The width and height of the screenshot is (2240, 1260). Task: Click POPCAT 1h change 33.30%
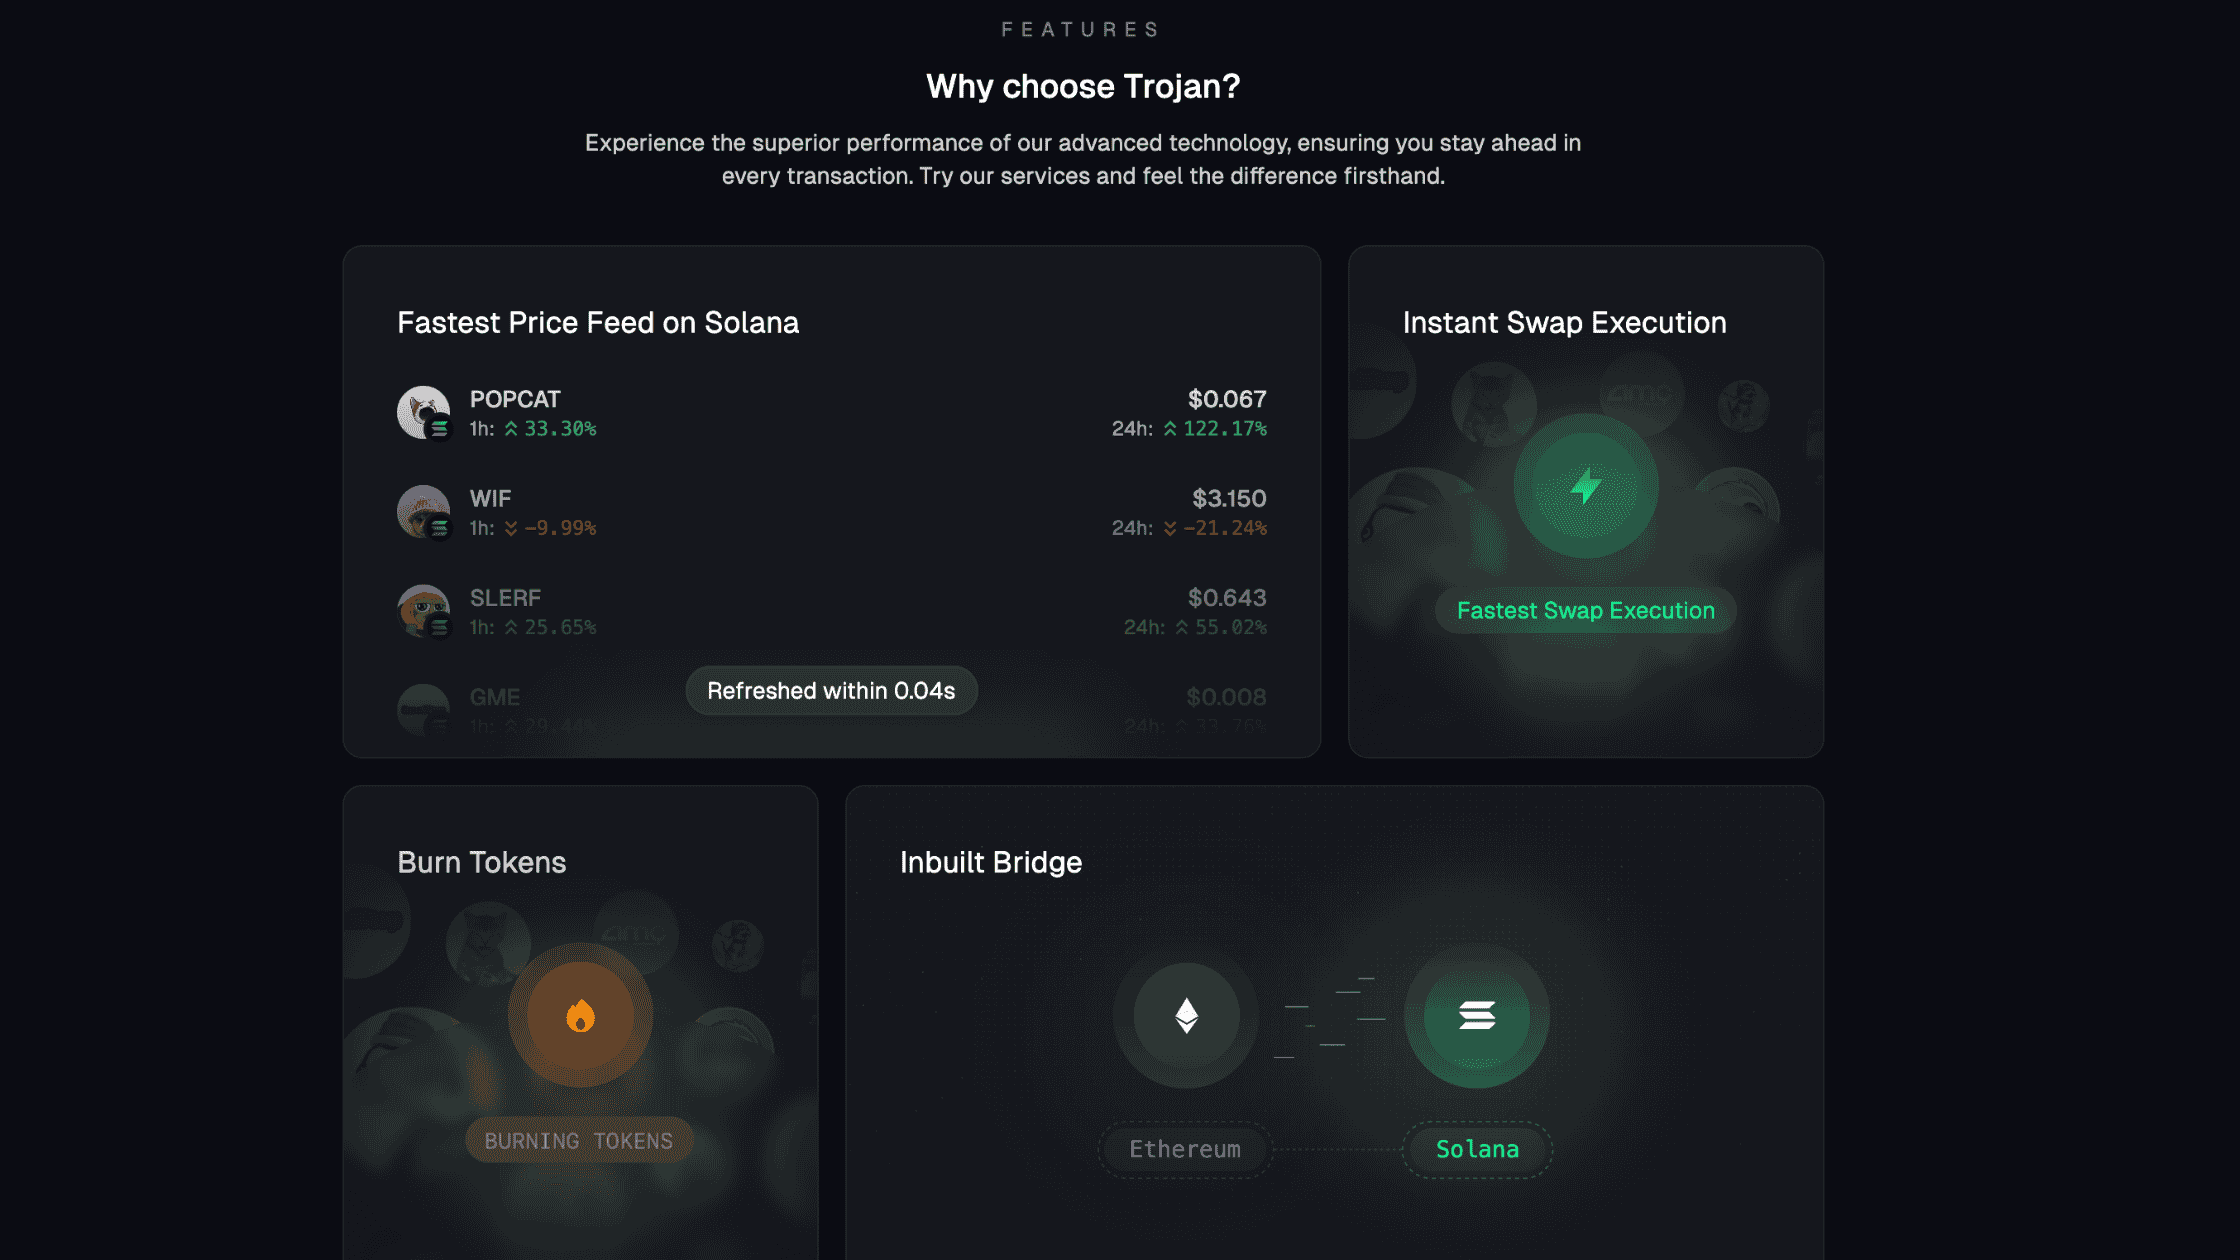click(550, 429)
